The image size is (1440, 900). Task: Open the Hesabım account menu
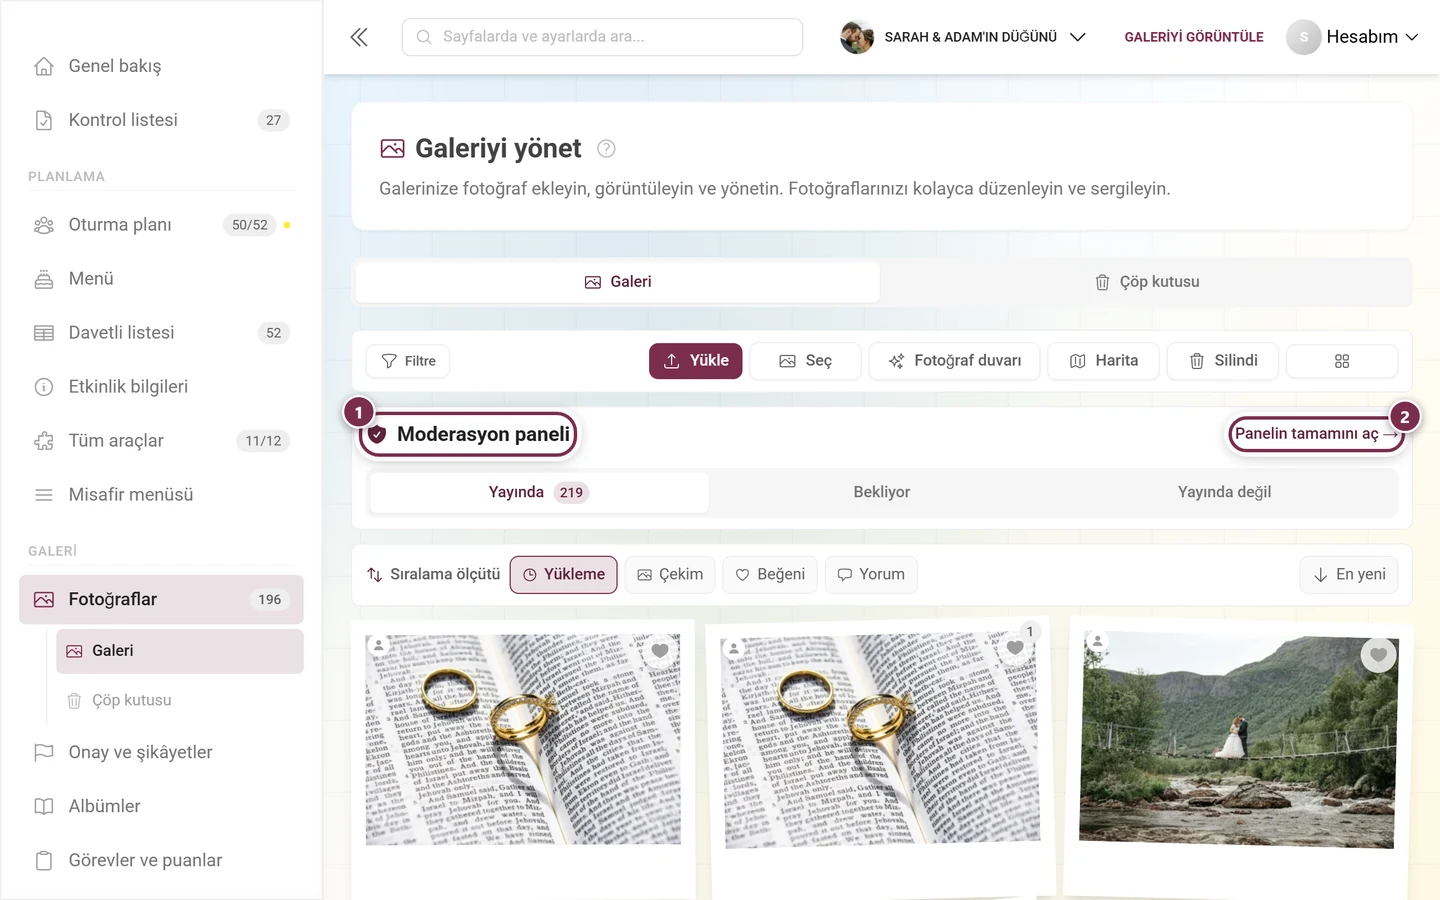click(1353, 37)
